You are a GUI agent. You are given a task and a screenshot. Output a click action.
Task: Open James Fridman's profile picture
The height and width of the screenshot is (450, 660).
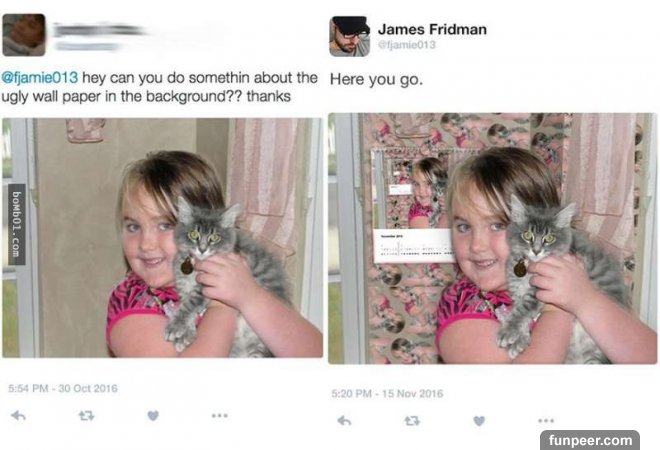pos(349,36)
